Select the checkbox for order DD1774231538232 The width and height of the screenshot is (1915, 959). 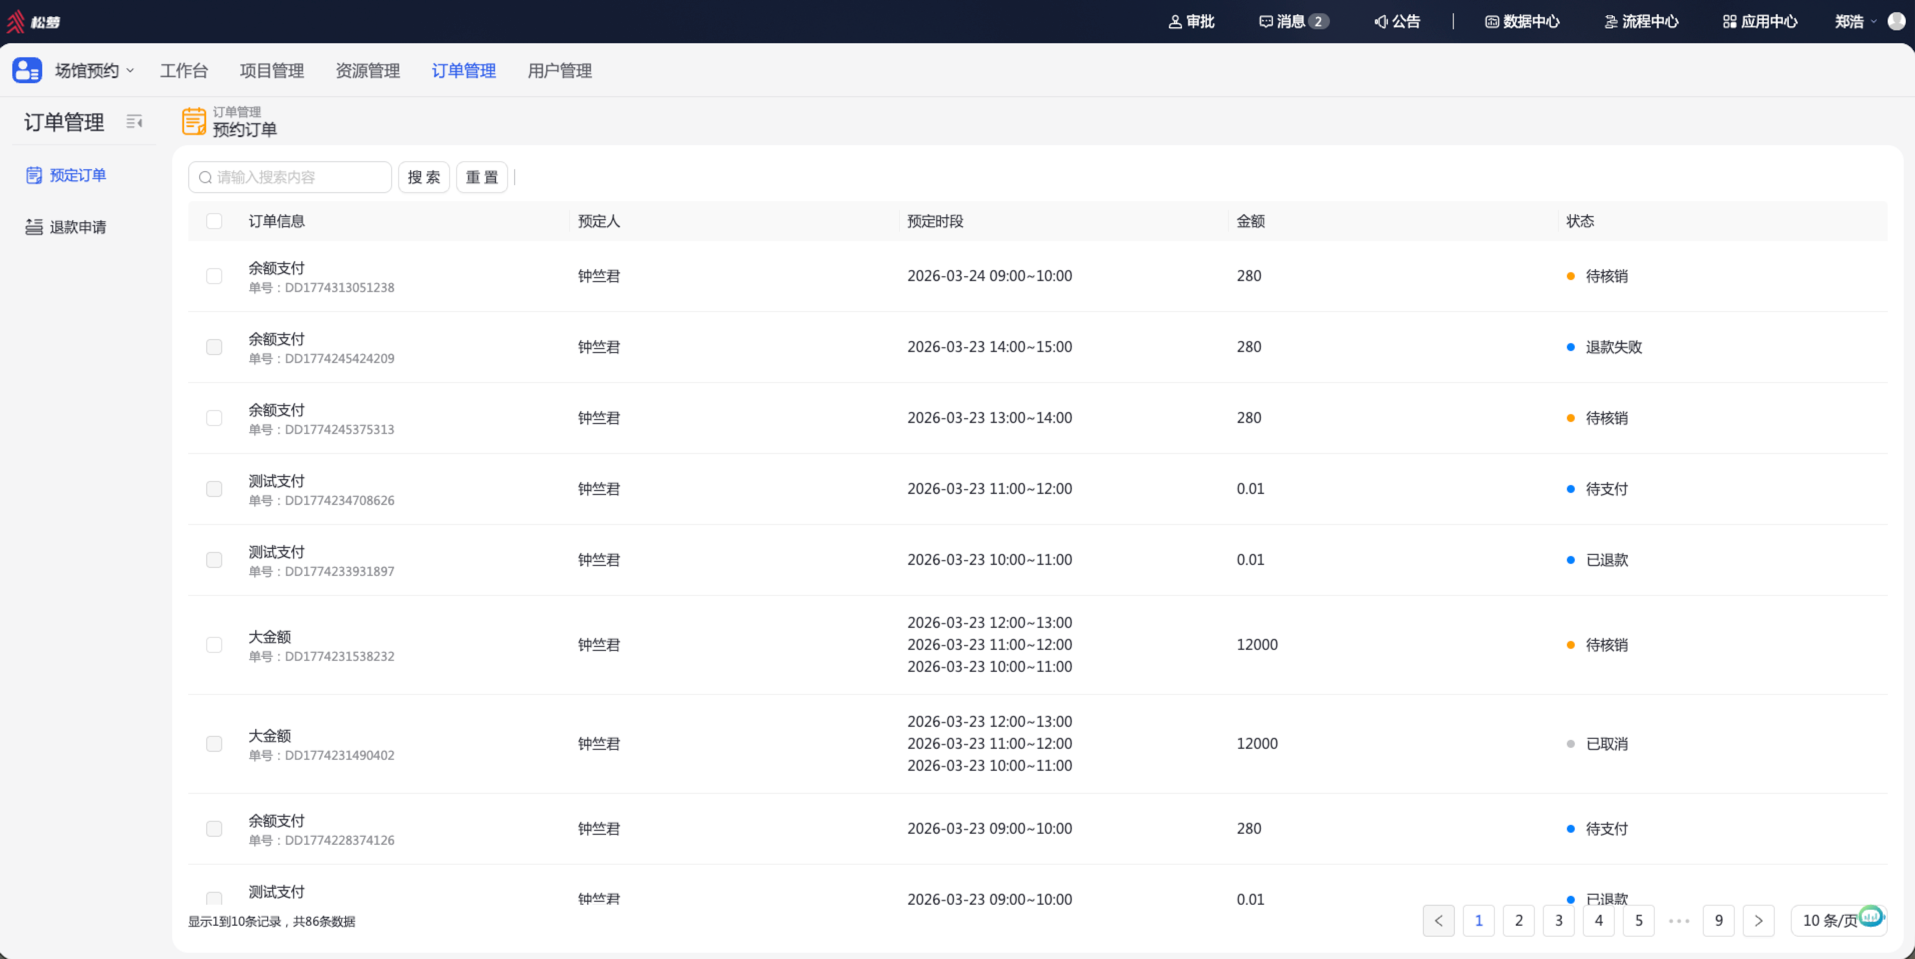[214, 645]
